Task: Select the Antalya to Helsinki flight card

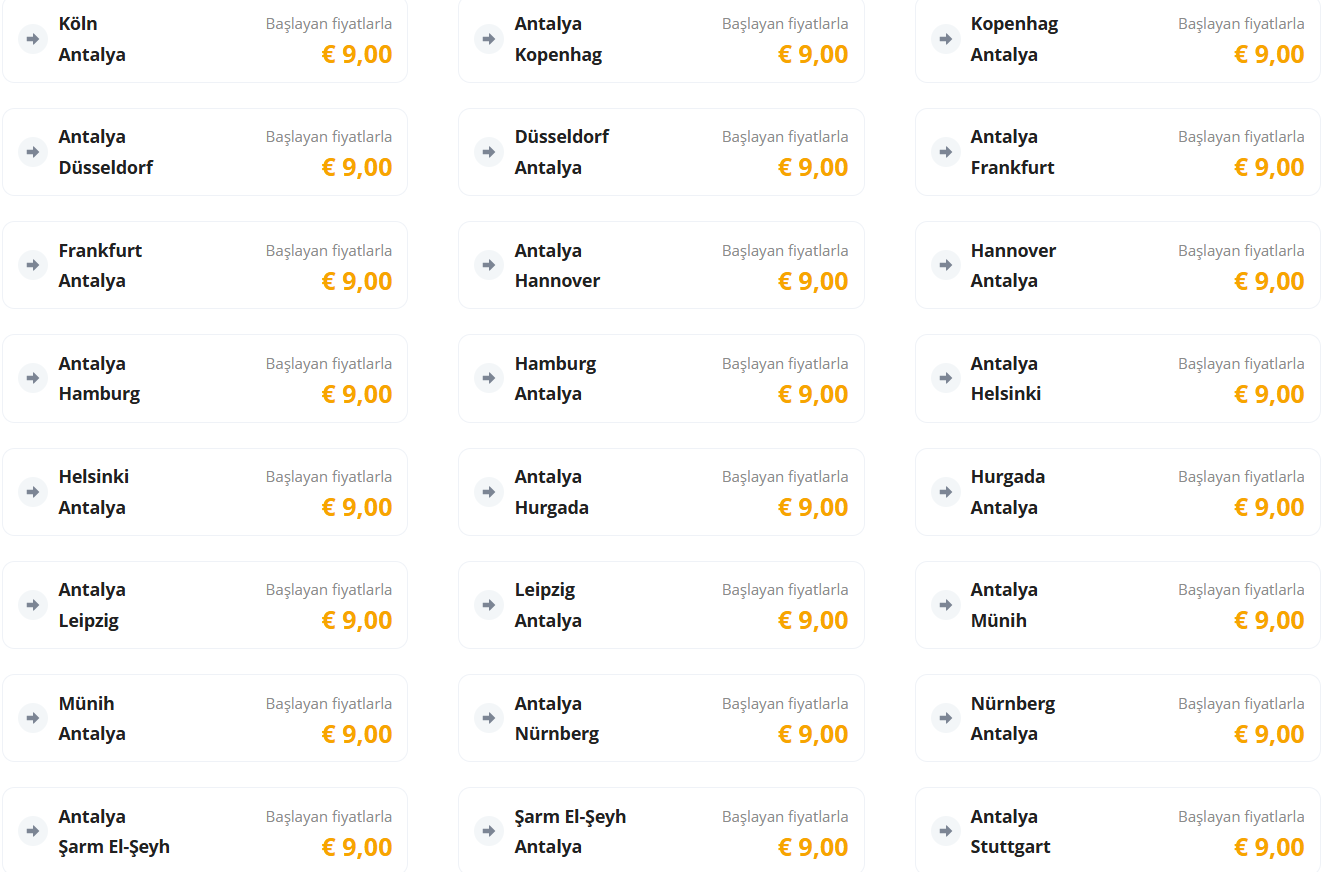Action: pyautogui.click(x=1117, y=378)
